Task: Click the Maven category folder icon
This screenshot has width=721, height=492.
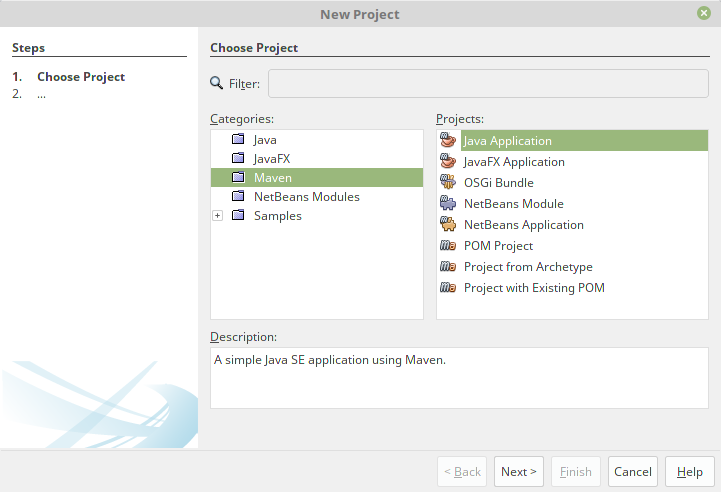Action: [x=238, y=177]
